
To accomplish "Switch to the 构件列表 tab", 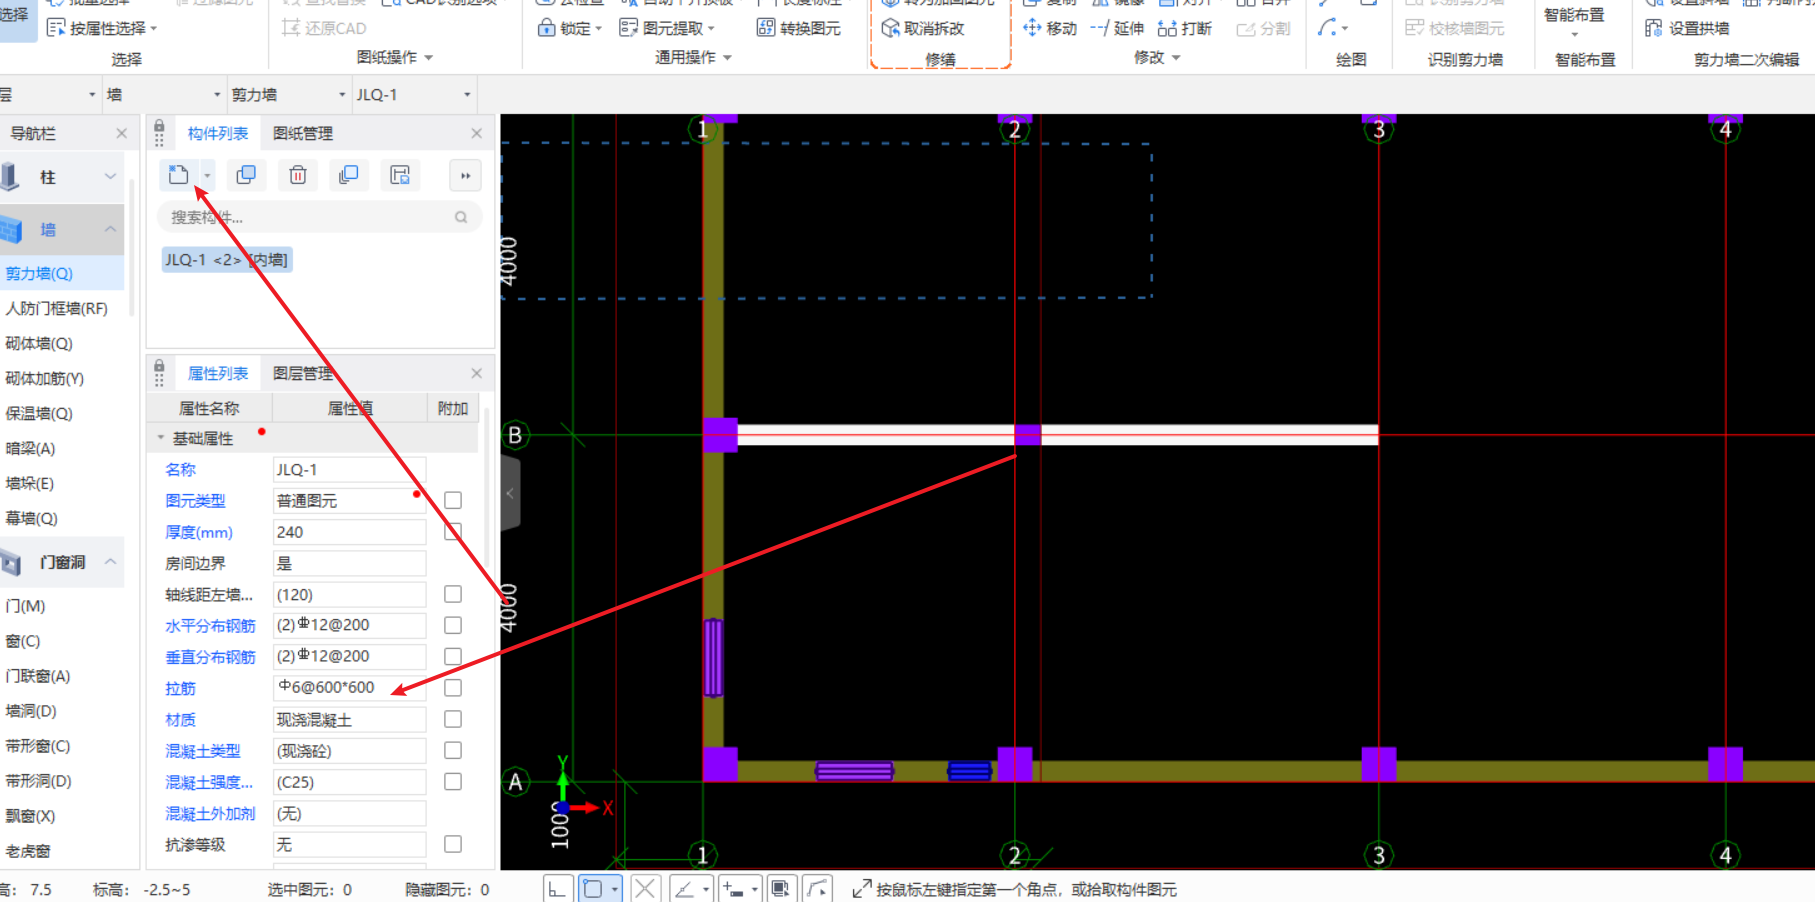I will click(x=218, y=133).
